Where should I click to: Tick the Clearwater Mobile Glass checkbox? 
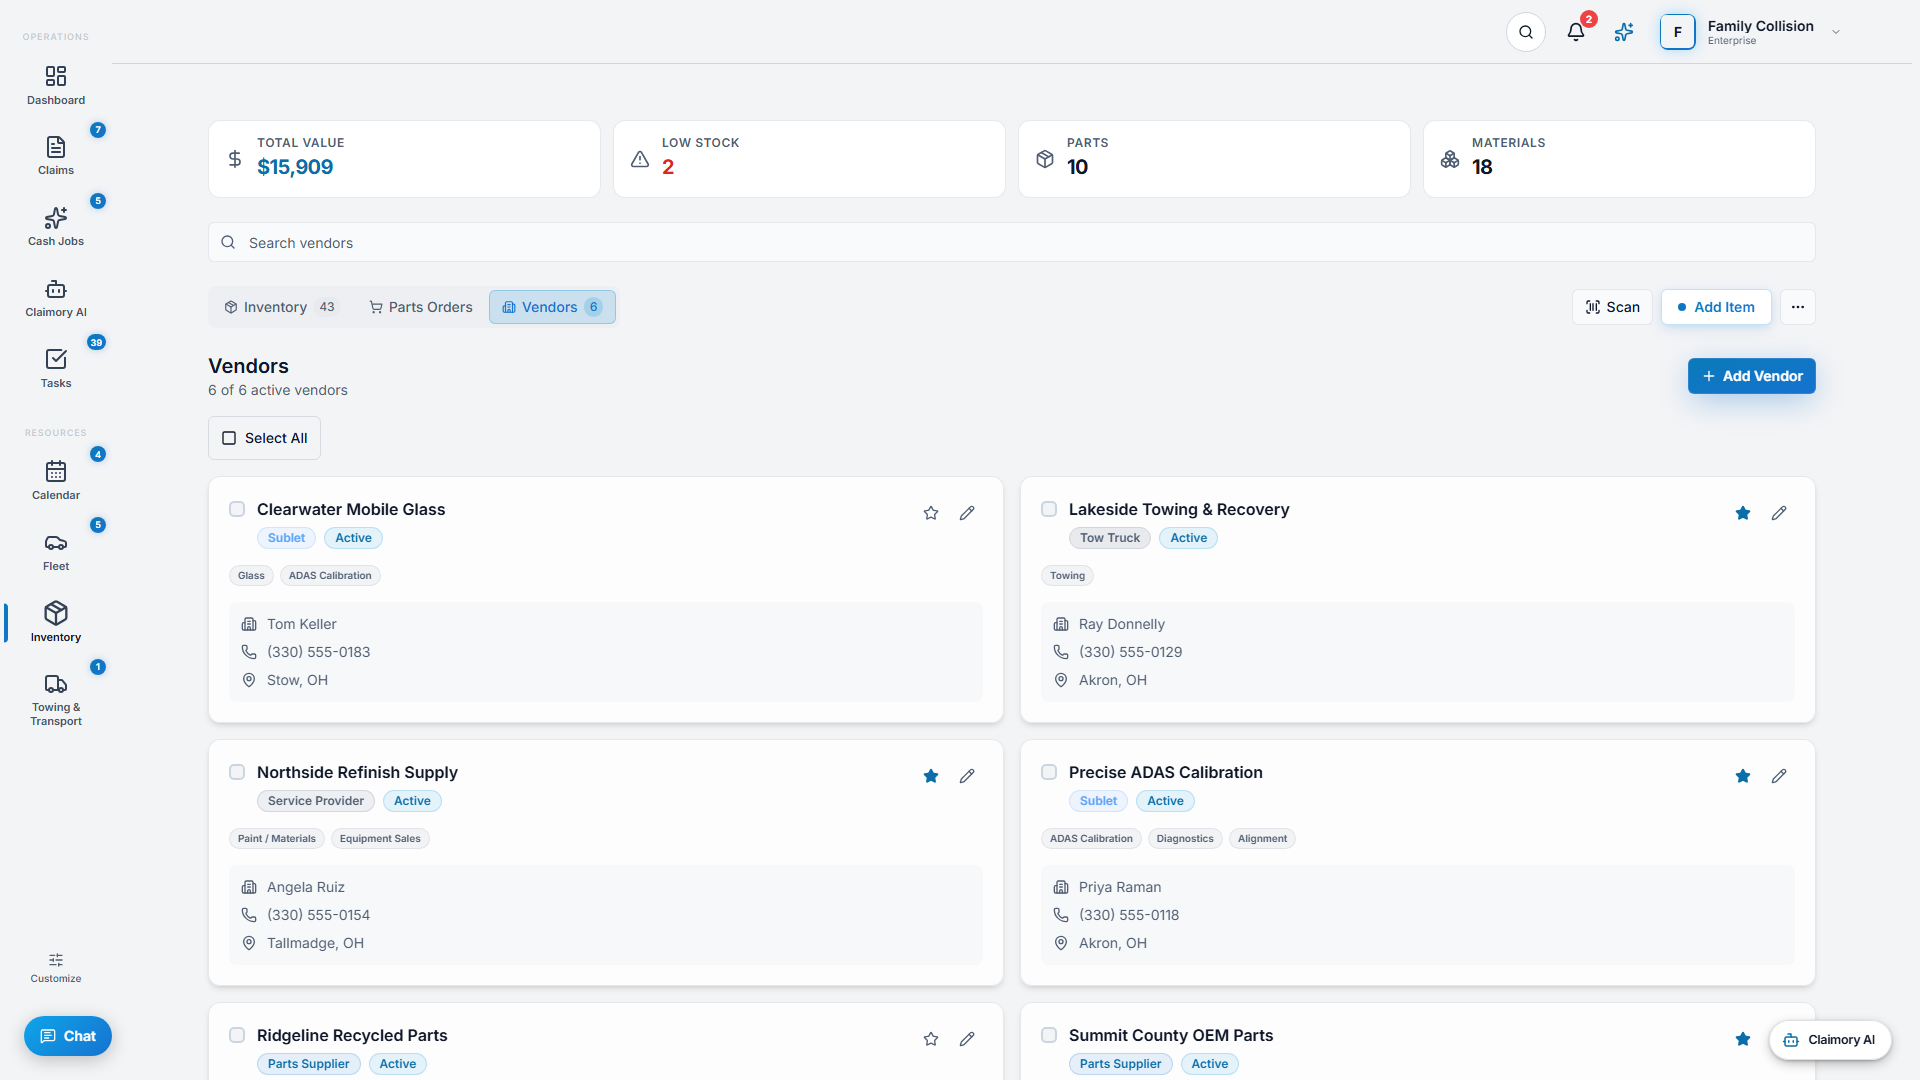click(237, 509)
